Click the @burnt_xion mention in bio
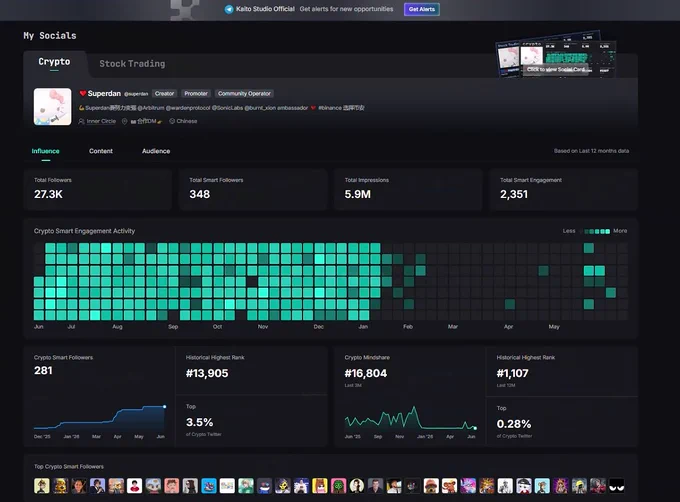 (x=260, y=108)
